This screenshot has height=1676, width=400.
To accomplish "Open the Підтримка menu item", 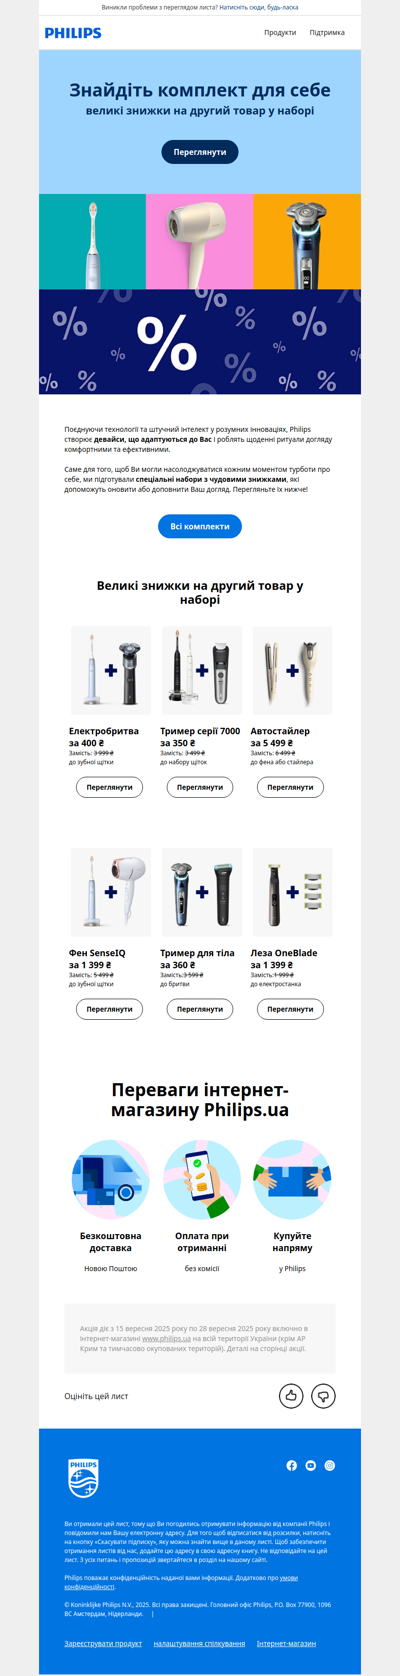I will click(327, 33).
